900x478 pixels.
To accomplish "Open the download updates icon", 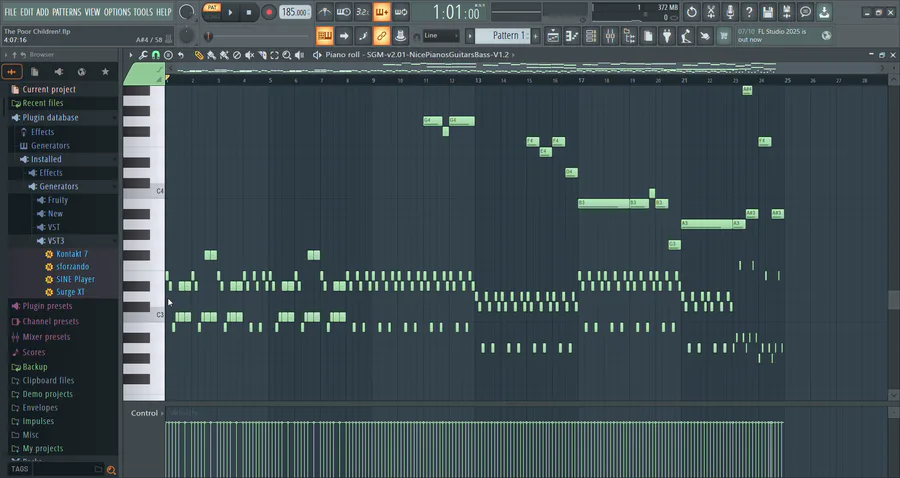I will click(x=824, y=11).
